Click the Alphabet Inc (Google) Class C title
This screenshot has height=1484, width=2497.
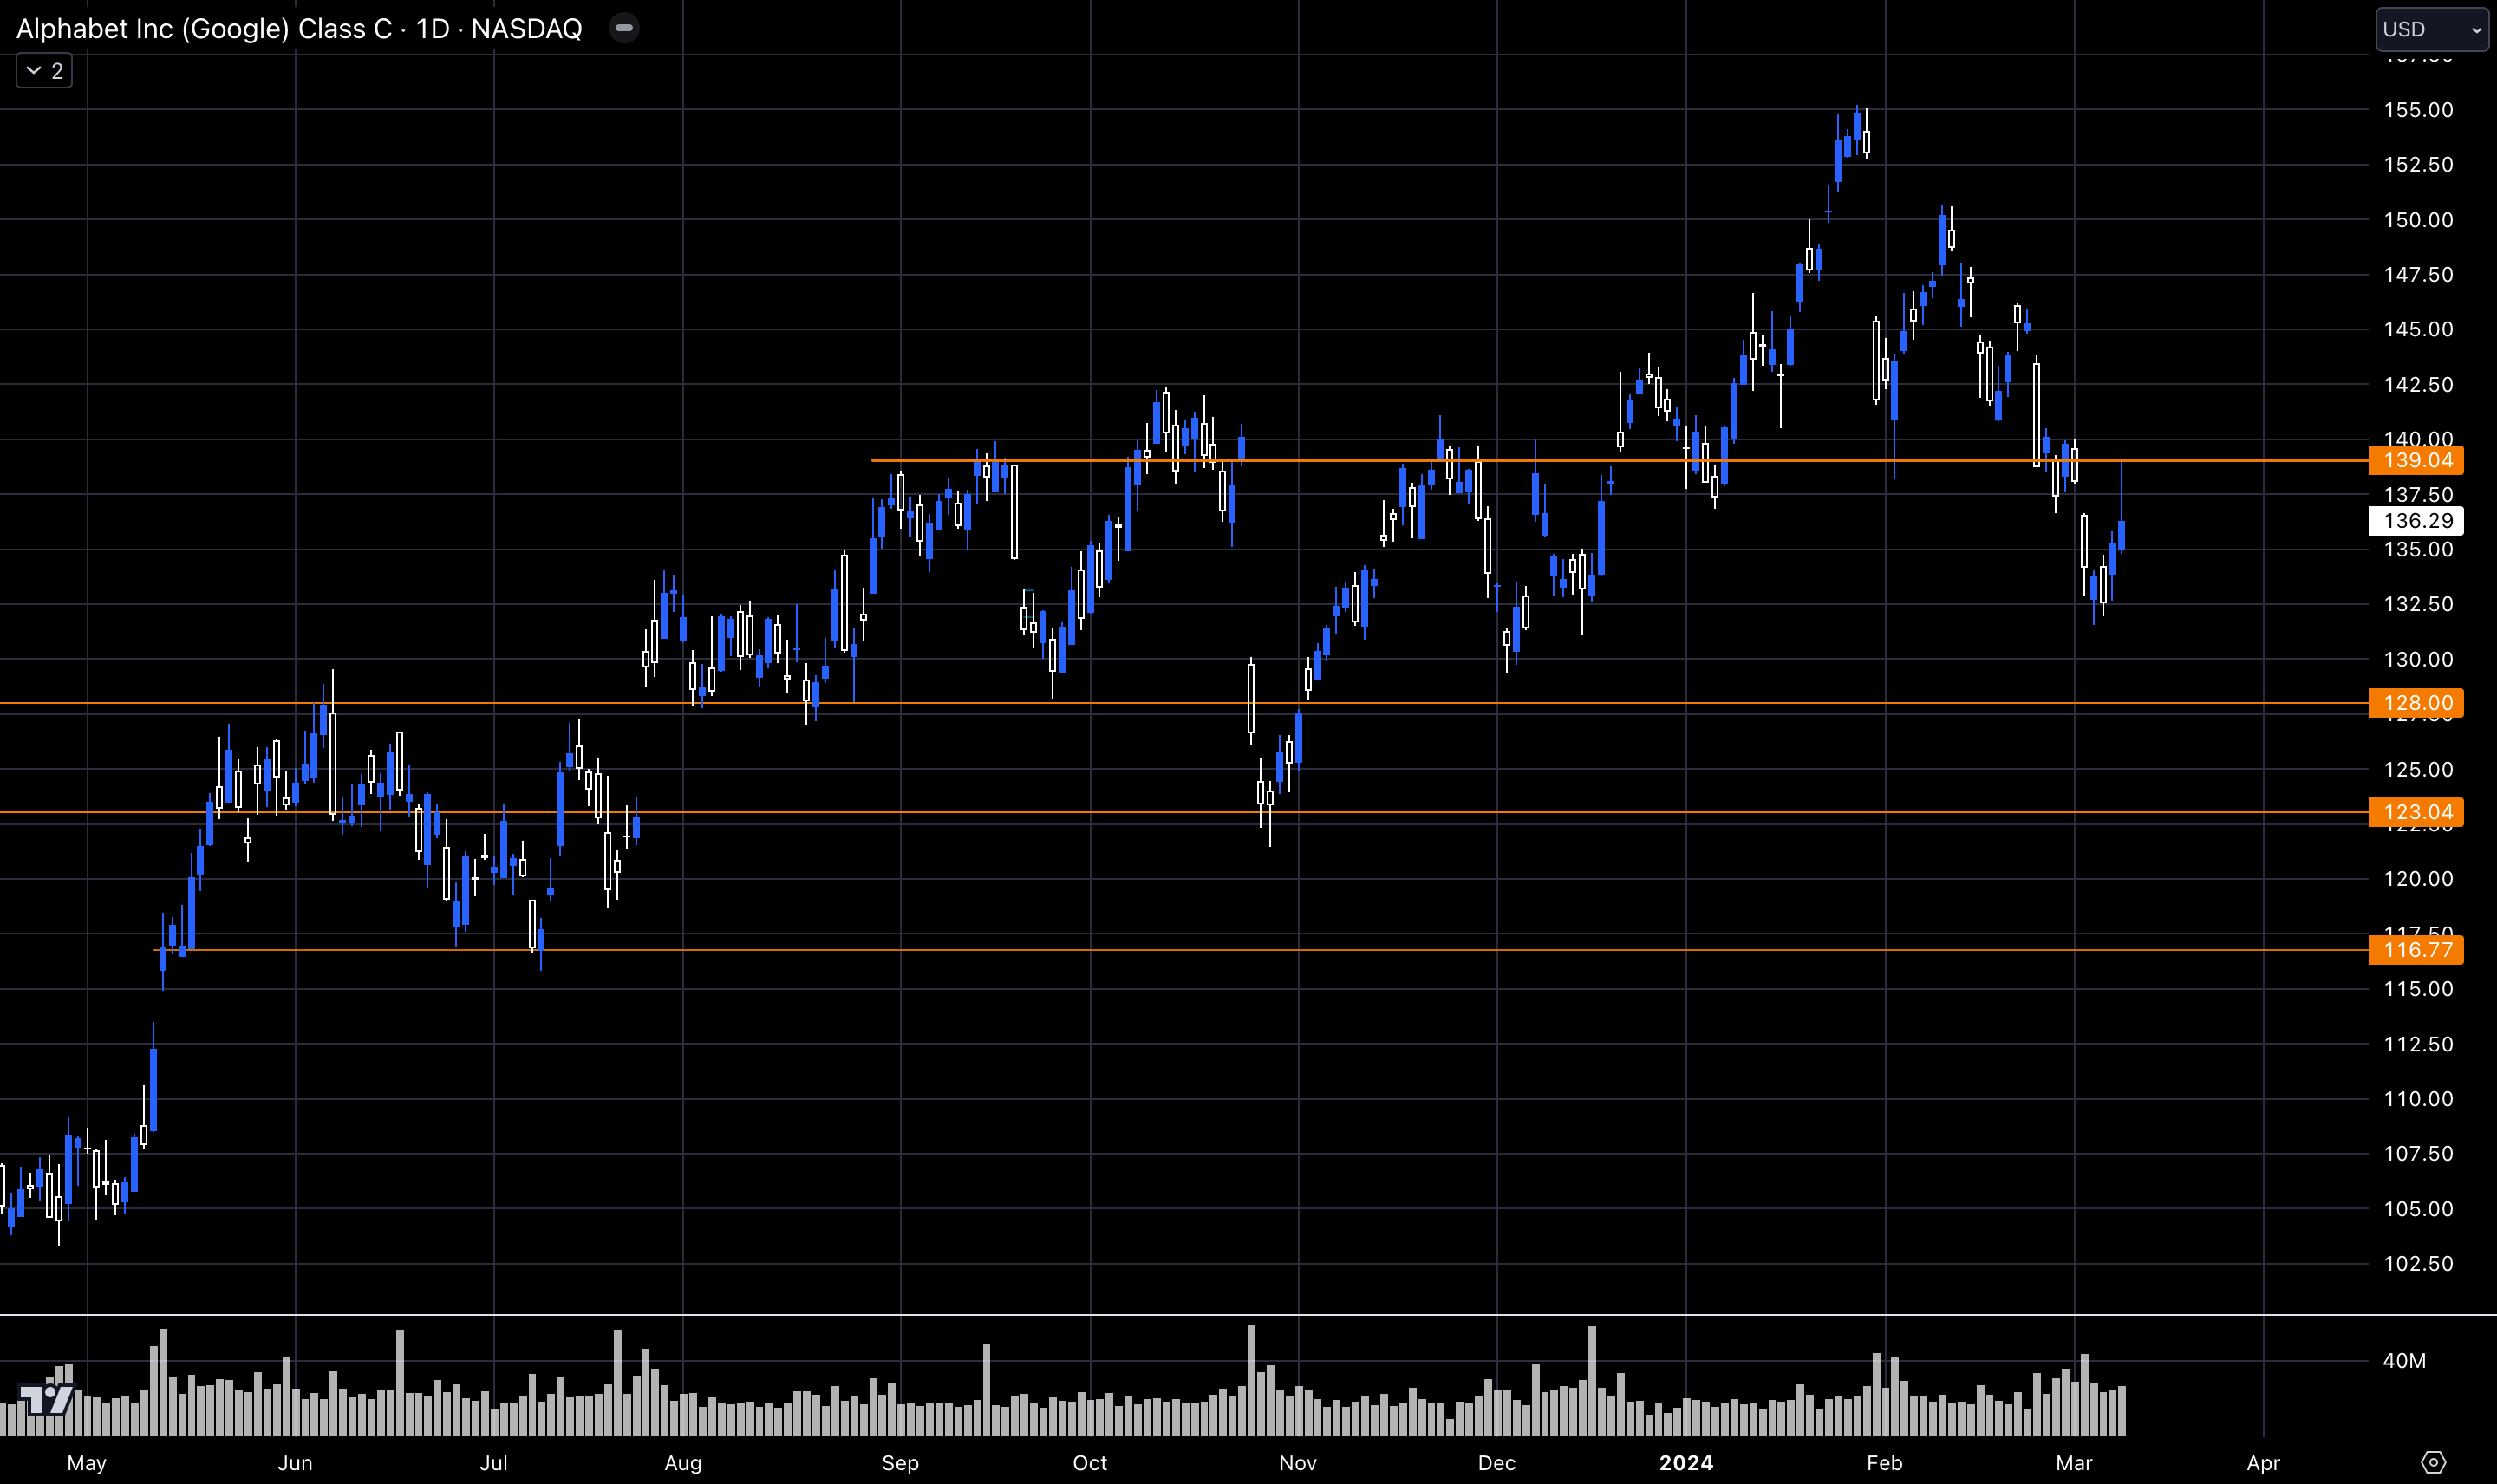(204, 29)
